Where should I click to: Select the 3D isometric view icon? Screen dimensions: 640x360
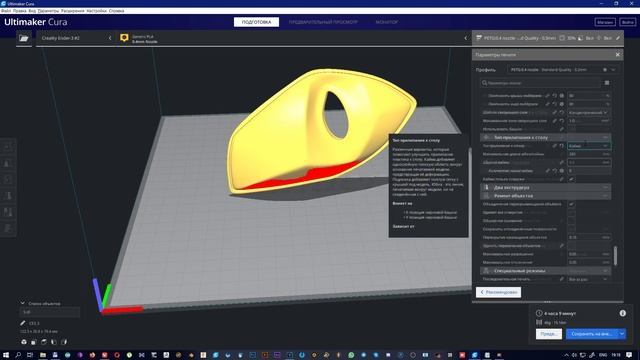coord(24,342)
